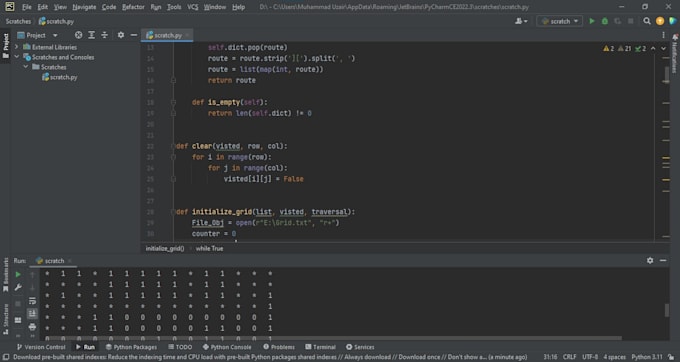This screenshot has height=362, width=680.
Task: Hide the Project panel with minus icon
Action: 134,35
